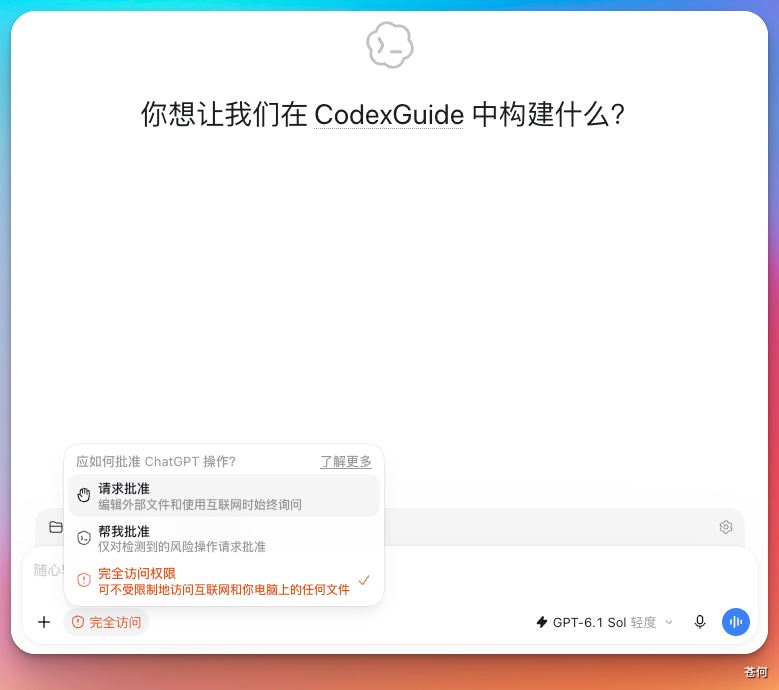This screenshot has height=690, width=779.
Task: Open the settings gear icon
Action: point(726,527)
